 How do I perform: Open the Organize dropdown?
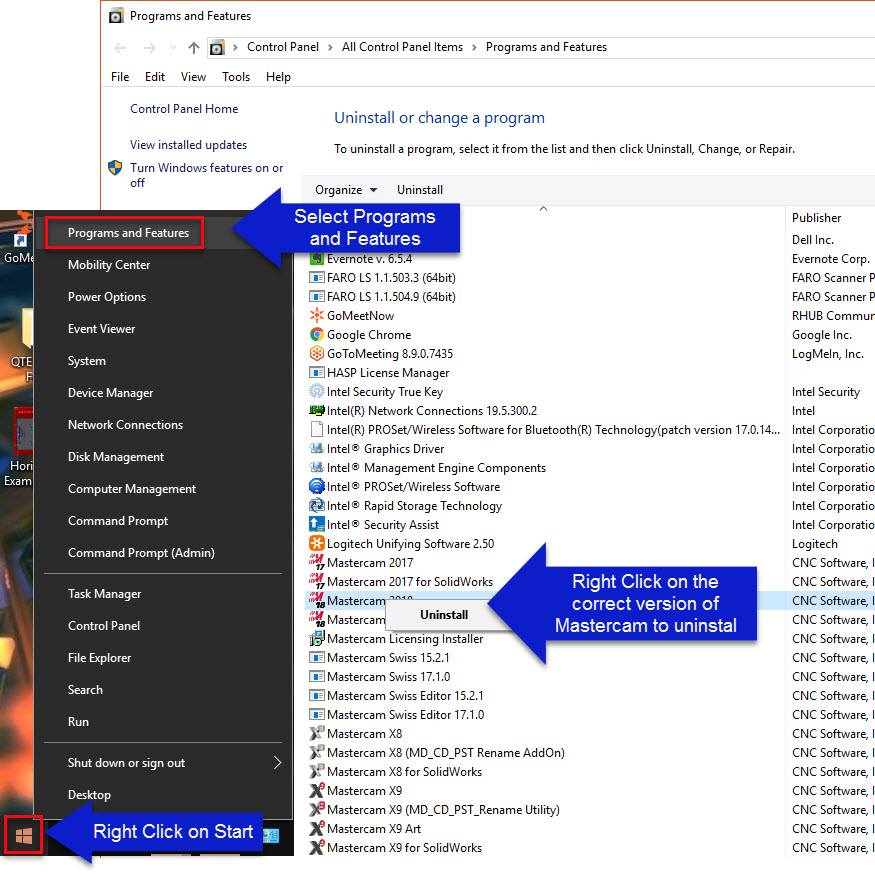(x=346, y=190)
